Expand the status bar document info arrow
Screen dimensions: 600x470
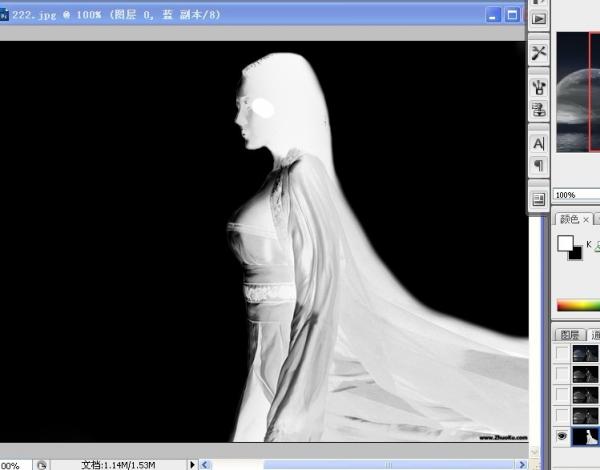(x=190, y=464)
